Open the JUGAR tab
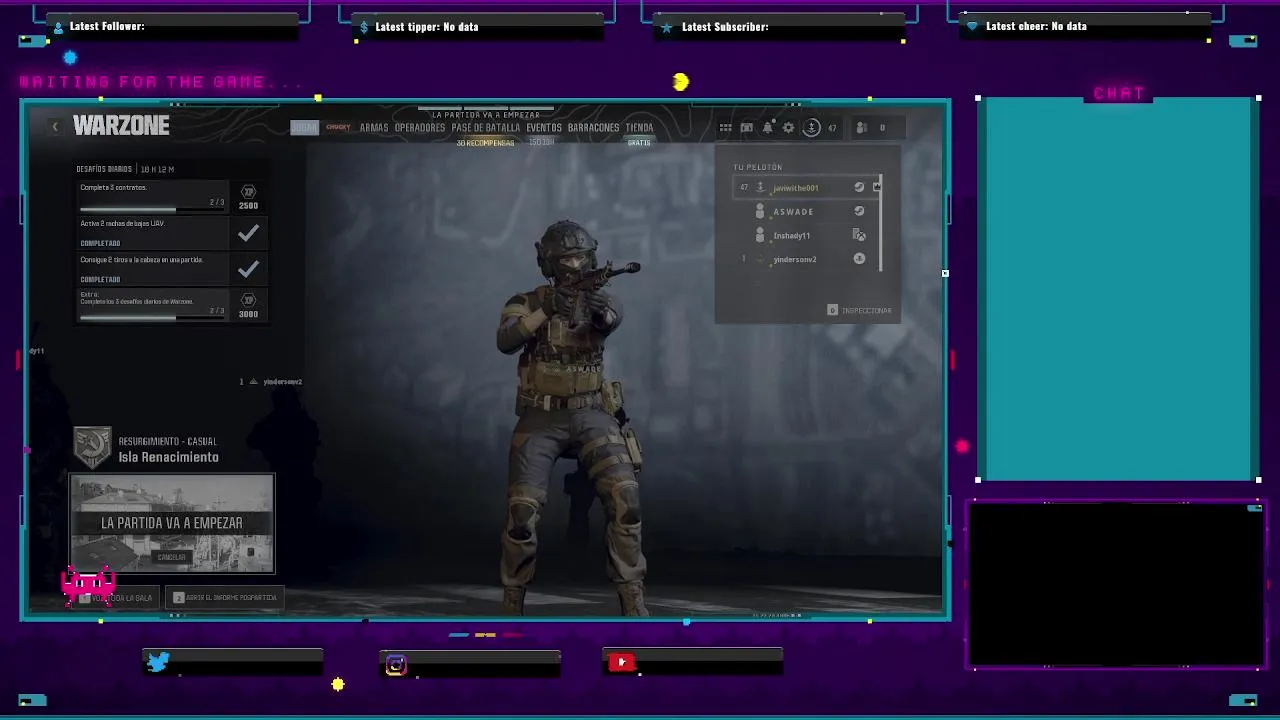This screenshot has width=1280, height=720. (x=304, y=127)
